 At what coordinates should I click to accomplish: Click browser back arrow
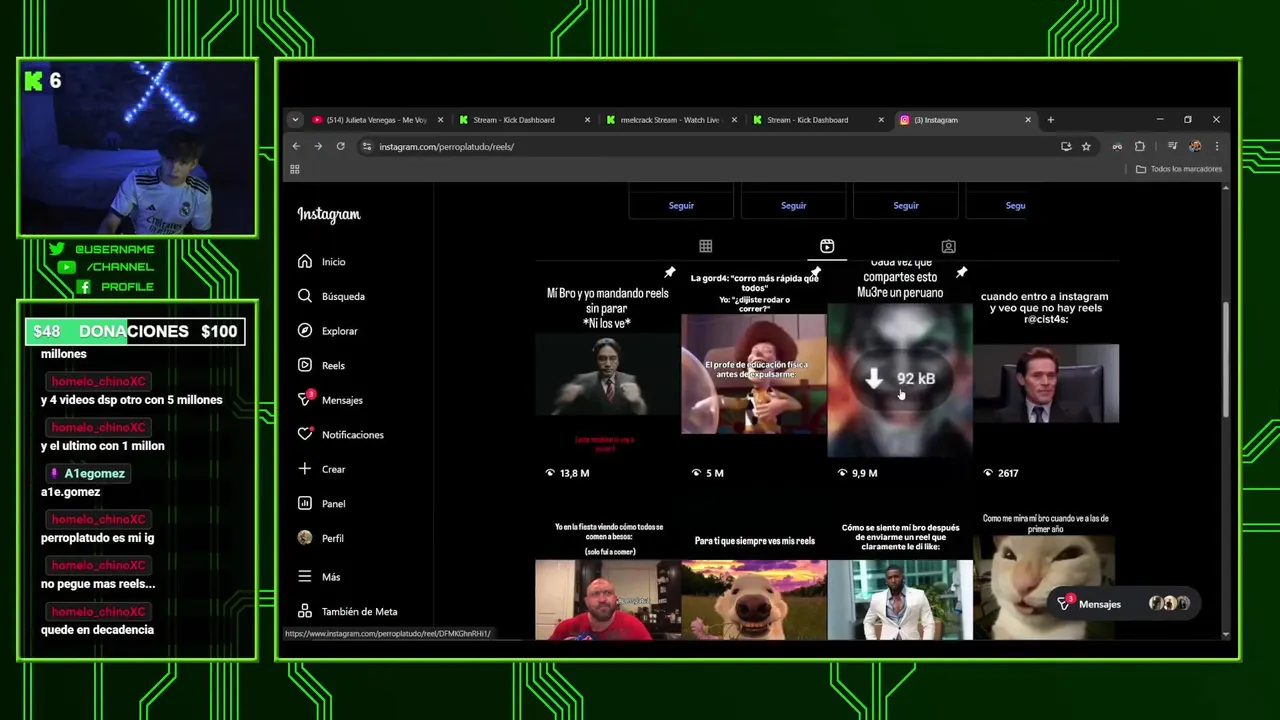295,146
